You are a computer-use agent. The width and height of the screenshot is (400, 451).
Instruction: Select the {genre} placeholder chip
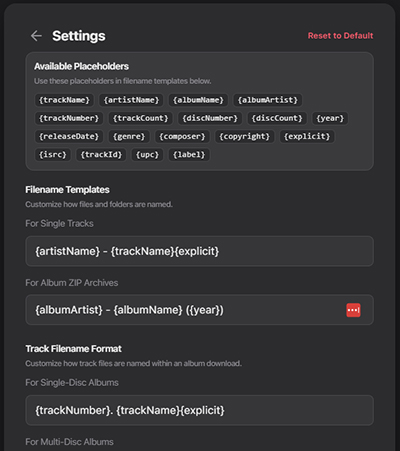point(129,136)
